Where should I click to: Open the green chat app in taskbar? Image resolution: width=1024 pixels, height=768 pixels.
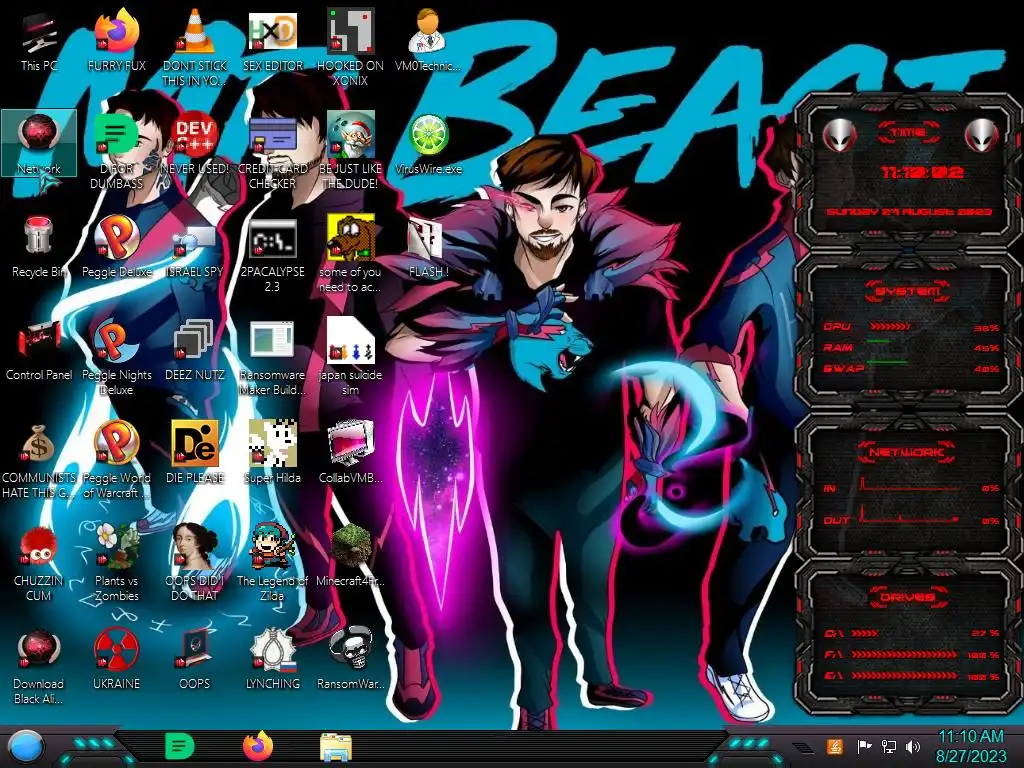click(180, 746)
